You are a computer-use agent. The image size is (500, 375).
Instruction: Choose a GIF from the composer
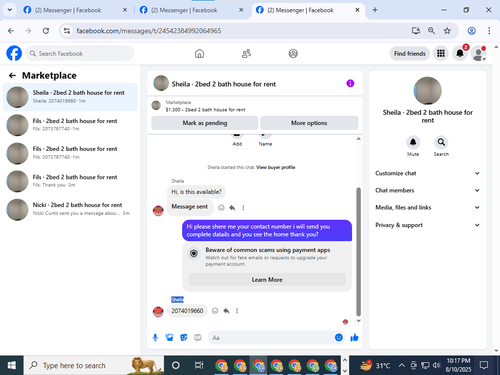point(198,338)
